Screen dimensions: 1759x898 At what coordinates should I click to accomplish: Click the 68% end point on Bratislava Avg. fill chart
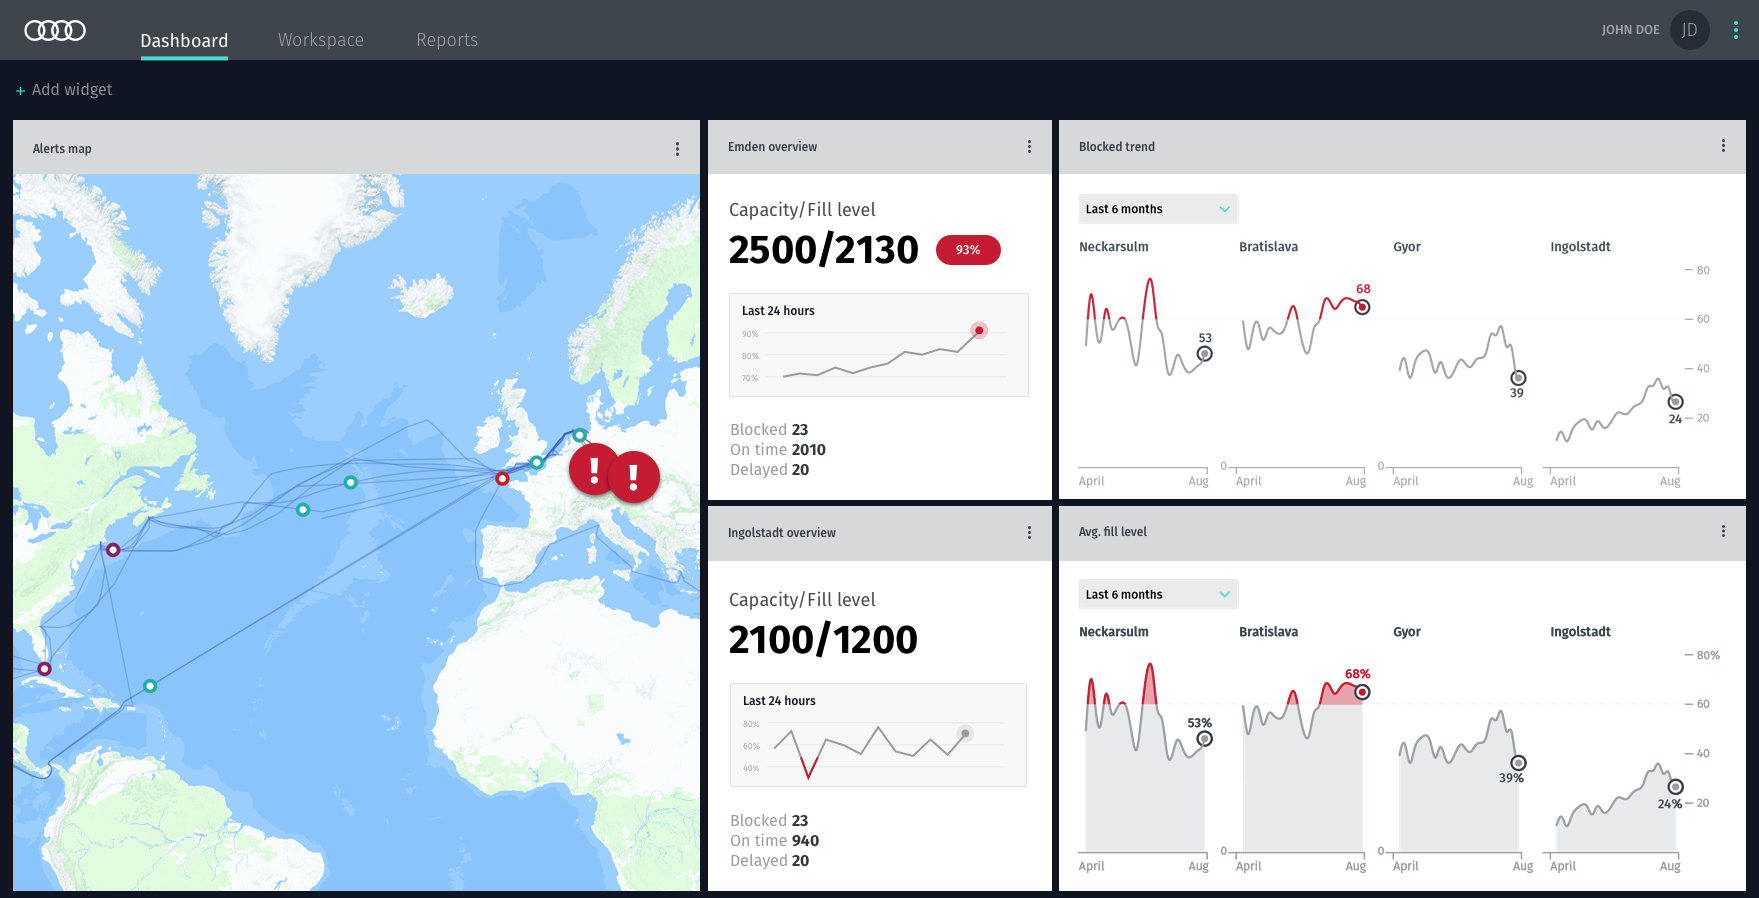click(x=1362, y=692)
